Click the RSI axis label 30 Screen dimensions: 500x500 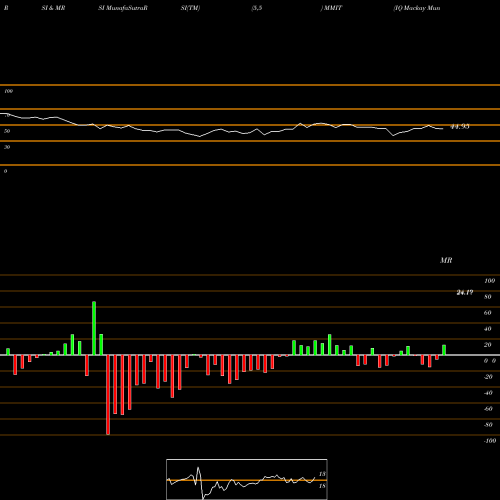point(7,147)
